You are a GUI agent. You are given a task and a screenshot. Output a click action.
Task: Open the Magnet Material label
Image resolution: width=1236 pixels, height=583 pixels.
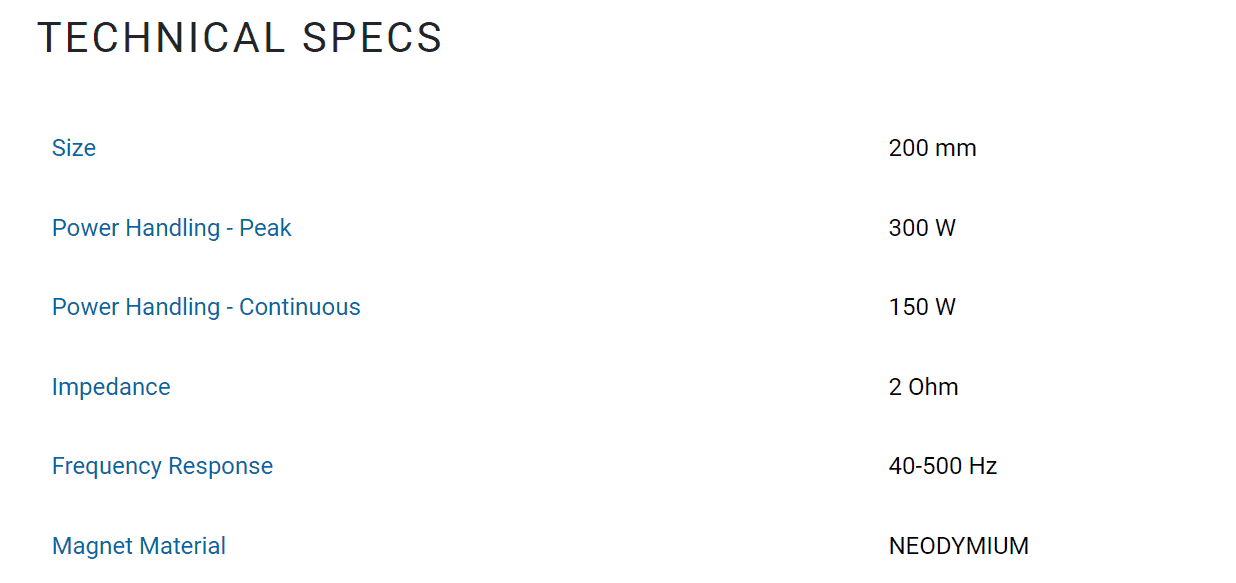(138, 546)
